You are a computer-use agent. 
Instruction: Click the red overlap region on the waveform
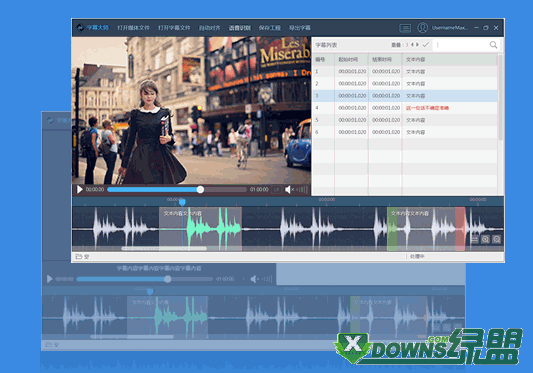coord(460,228)
